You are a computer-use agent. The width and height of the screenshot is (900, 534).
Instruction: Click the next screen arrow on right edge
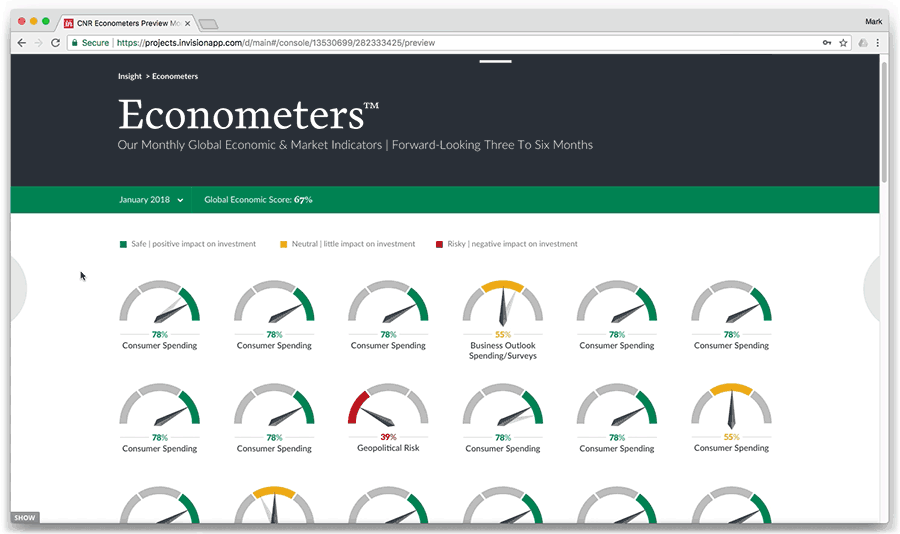872,289
